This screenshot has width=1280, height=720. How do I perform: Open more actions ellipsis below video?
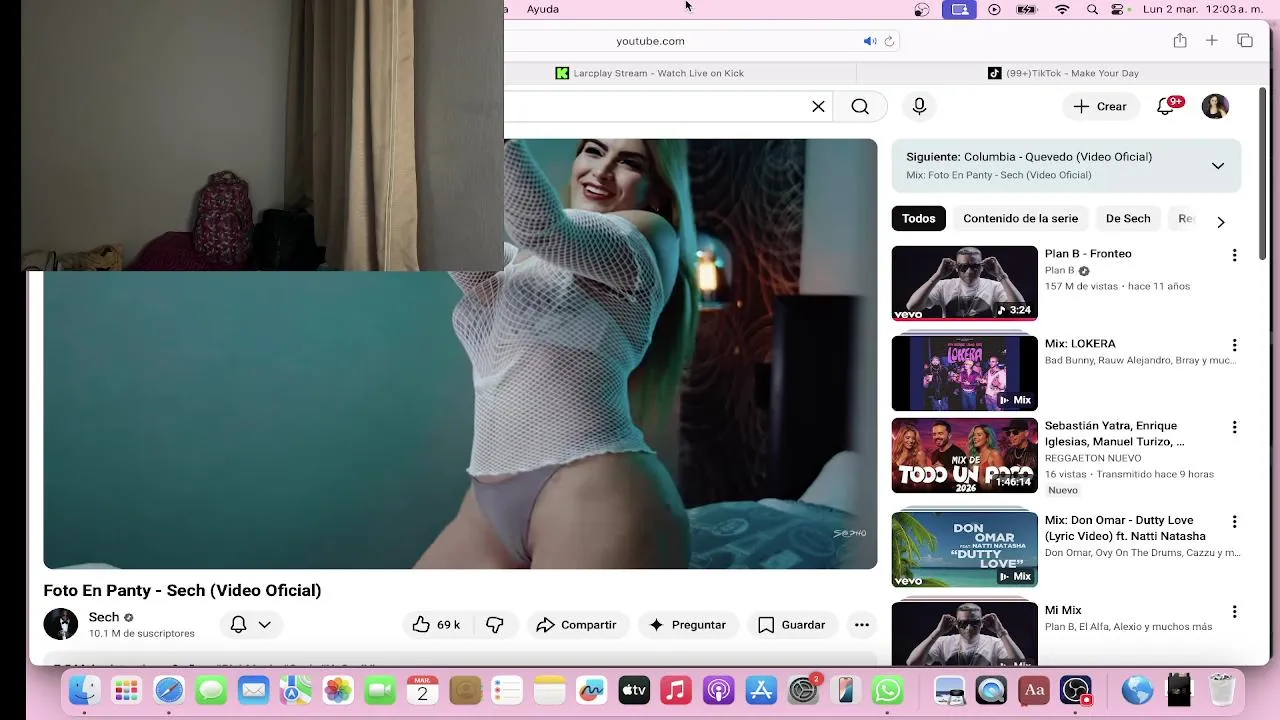[x=861, y=624]
